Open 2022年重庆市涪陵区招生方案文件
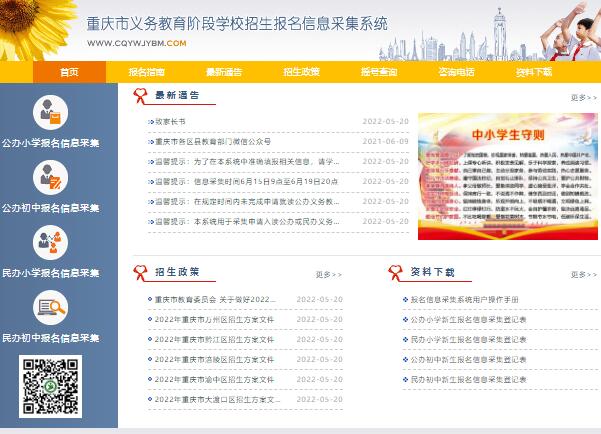The height and width of the screenshot is (434, 601). pos(214,359)
